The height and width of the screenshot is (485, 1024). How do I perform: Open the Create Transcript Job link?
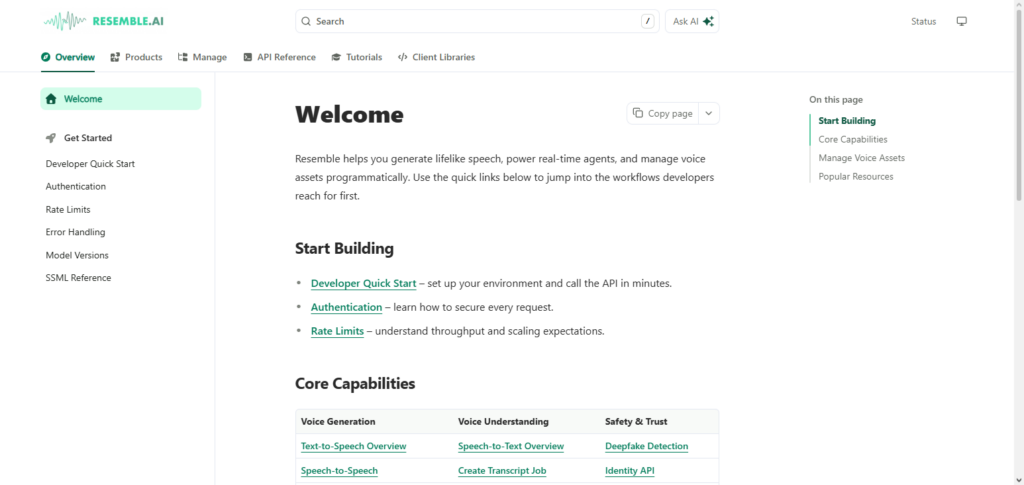click(502, 471)
